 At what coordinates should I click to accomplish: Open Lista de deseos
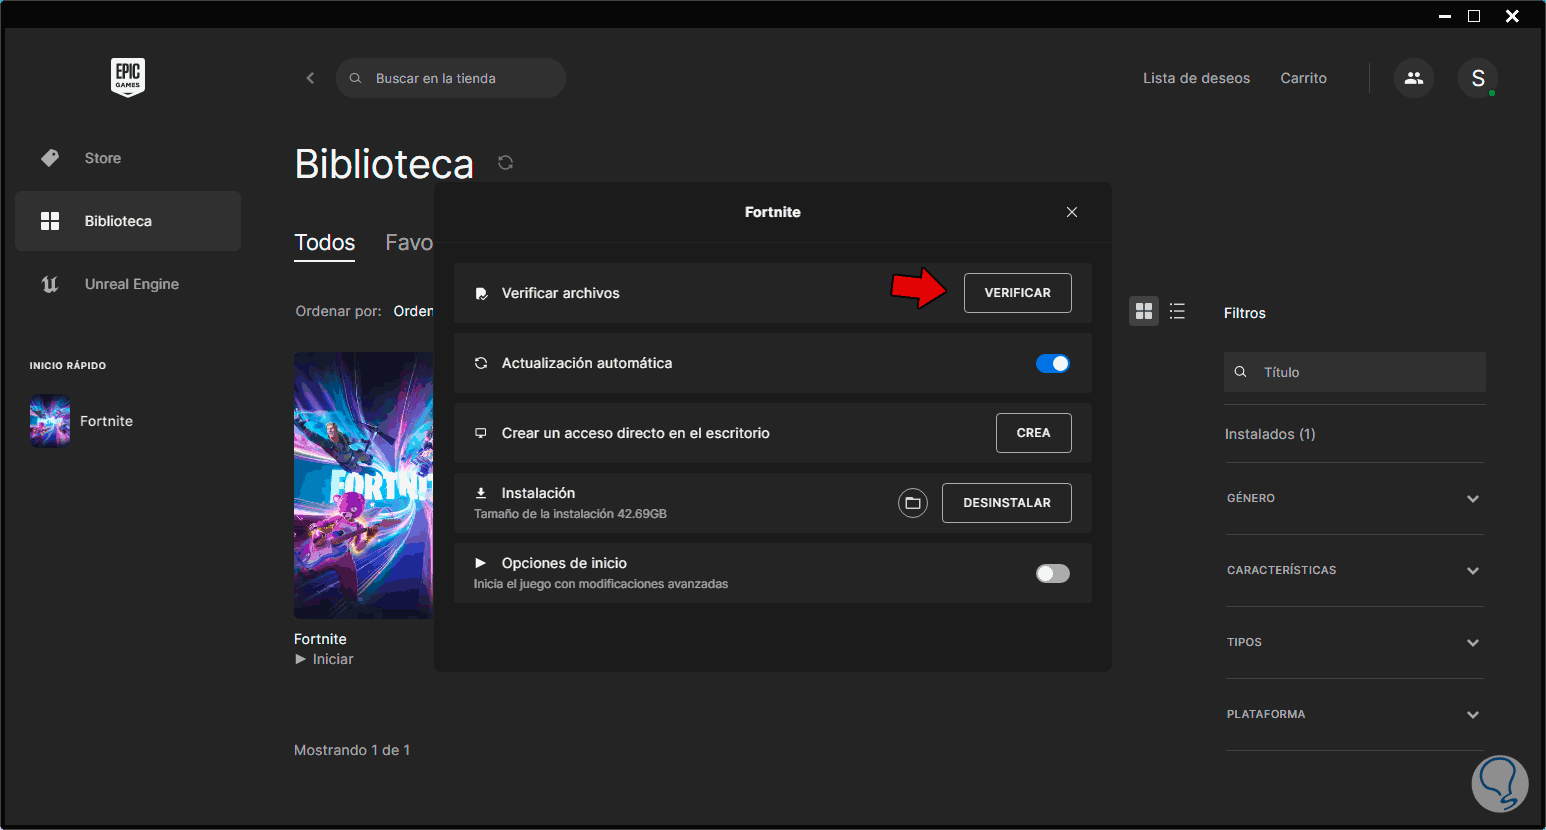(1197, 78)
